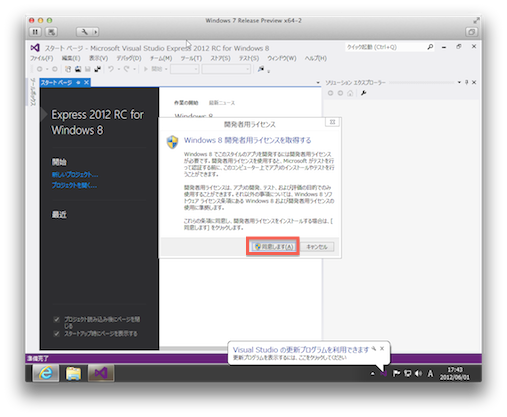Open the document tab list dropdown
Screen dimensions: 507x417
pos(318,82)
